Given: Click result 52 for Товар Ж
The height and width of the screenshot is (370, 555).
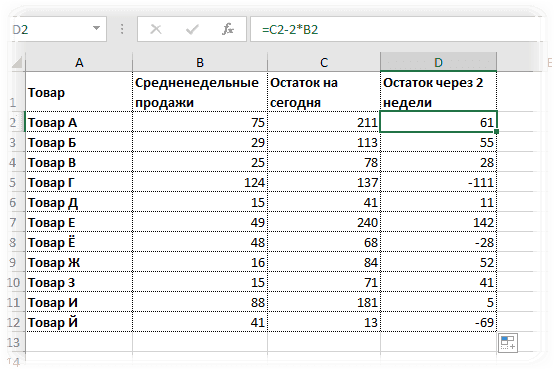Looking at the screenshot, I should (x=439, y=262).
